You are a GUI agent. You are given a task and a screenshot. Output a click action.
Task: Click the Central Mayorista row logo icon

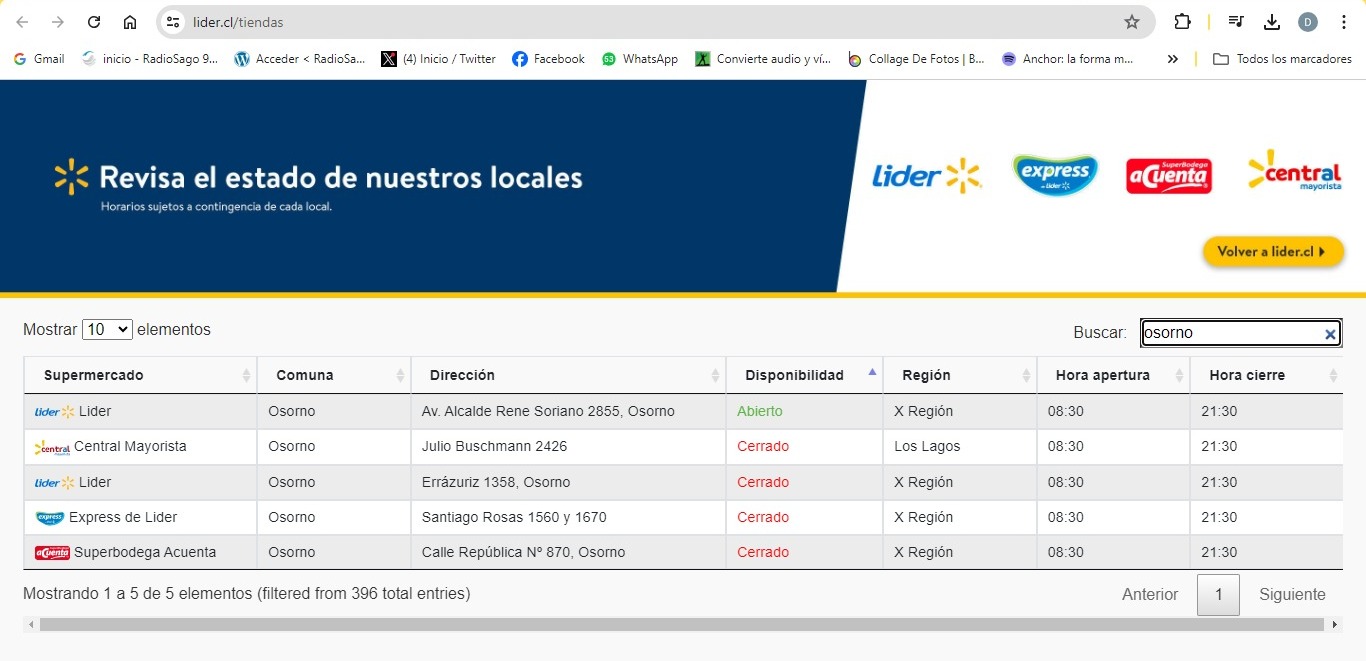point(52,447)
